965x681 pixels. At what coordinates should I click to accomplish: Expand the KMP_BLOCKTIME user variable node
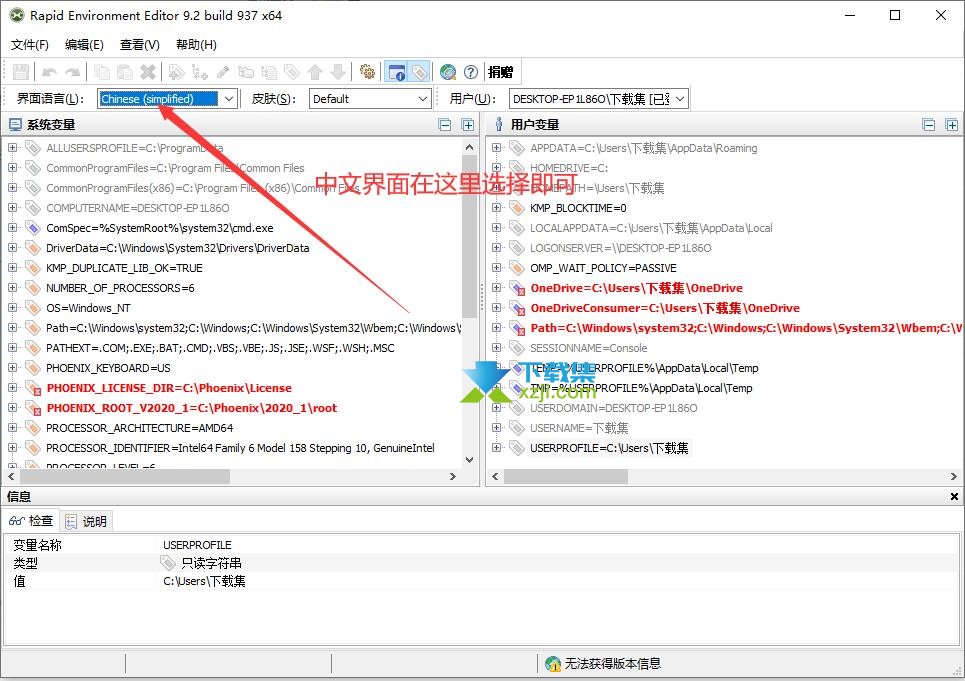pos(496,208)
